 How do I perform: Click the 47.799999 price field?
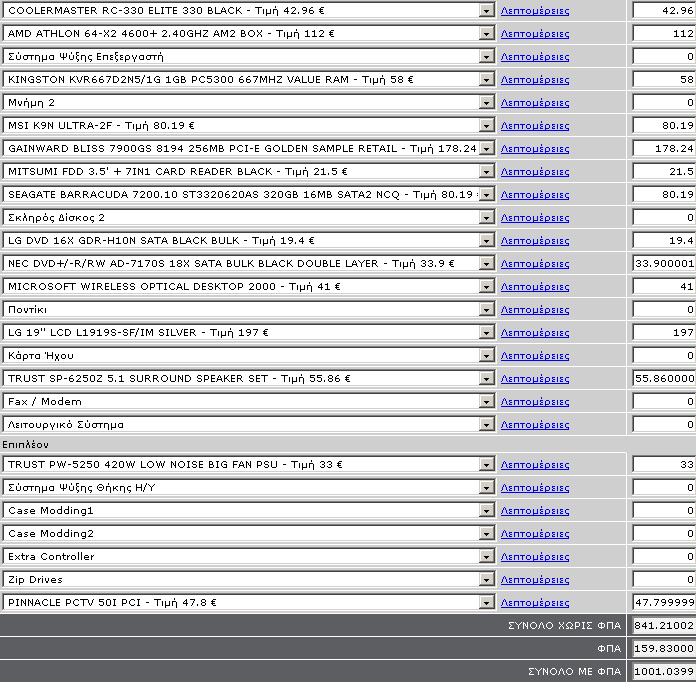click(664, 603)
